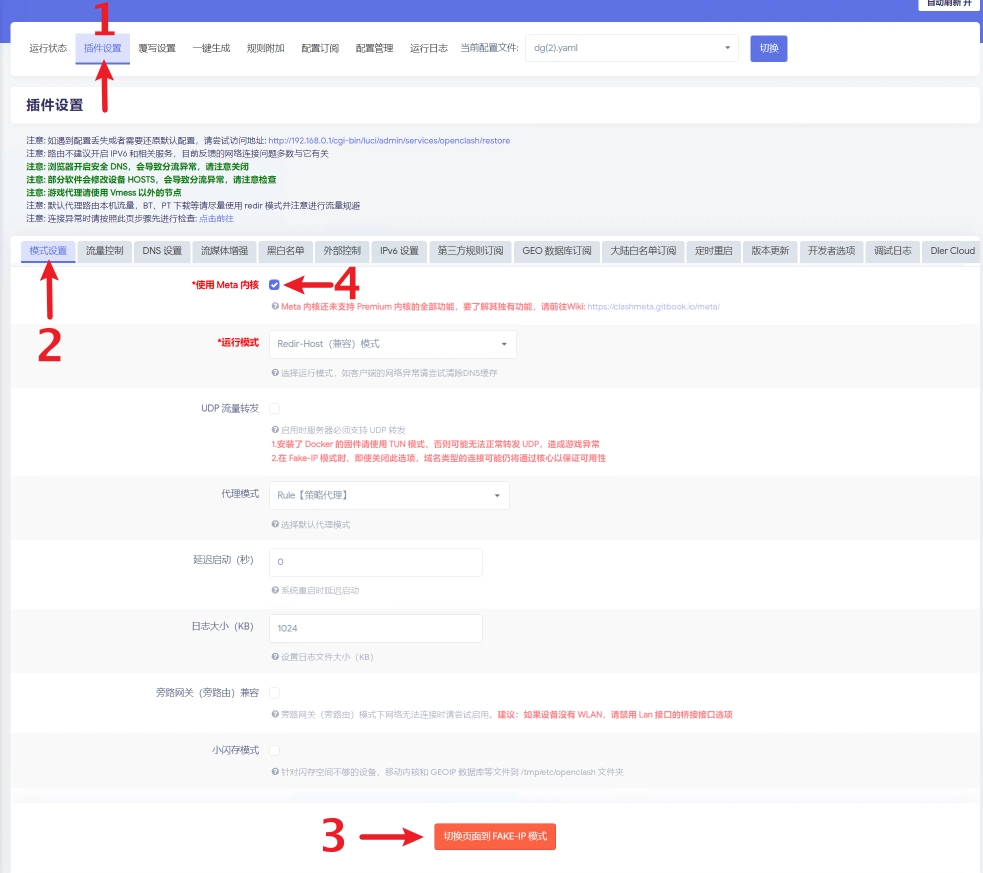Click the help icon under 运行模式 dropdown

(275, 373)
